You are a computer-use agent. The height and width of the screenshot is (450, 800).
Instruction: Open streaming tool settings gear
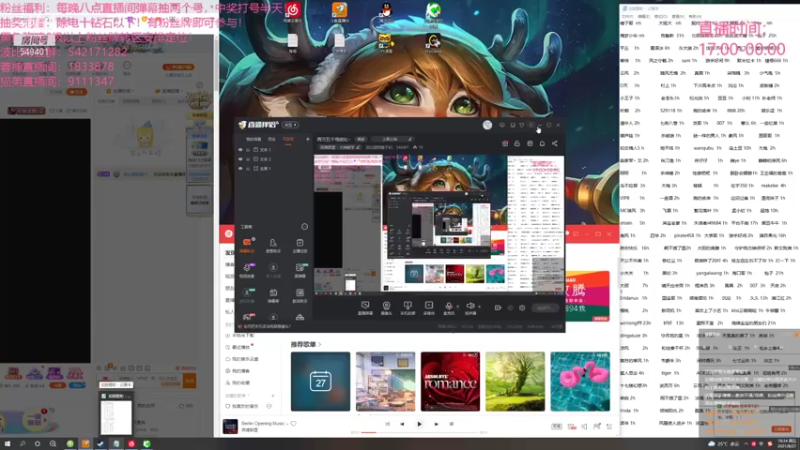pos(522,308)
